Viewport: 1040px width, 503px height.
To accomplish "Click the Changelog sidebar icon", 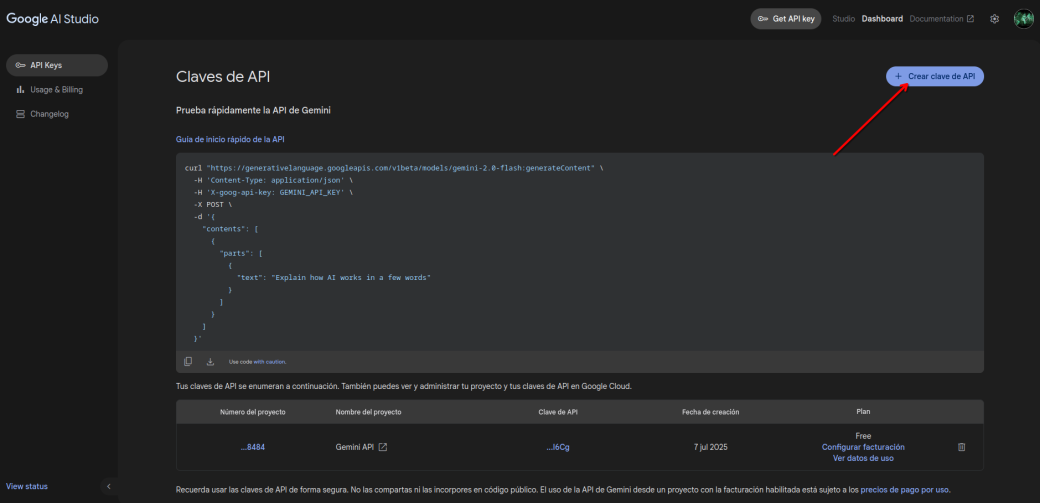I will (x=20, y=114).
